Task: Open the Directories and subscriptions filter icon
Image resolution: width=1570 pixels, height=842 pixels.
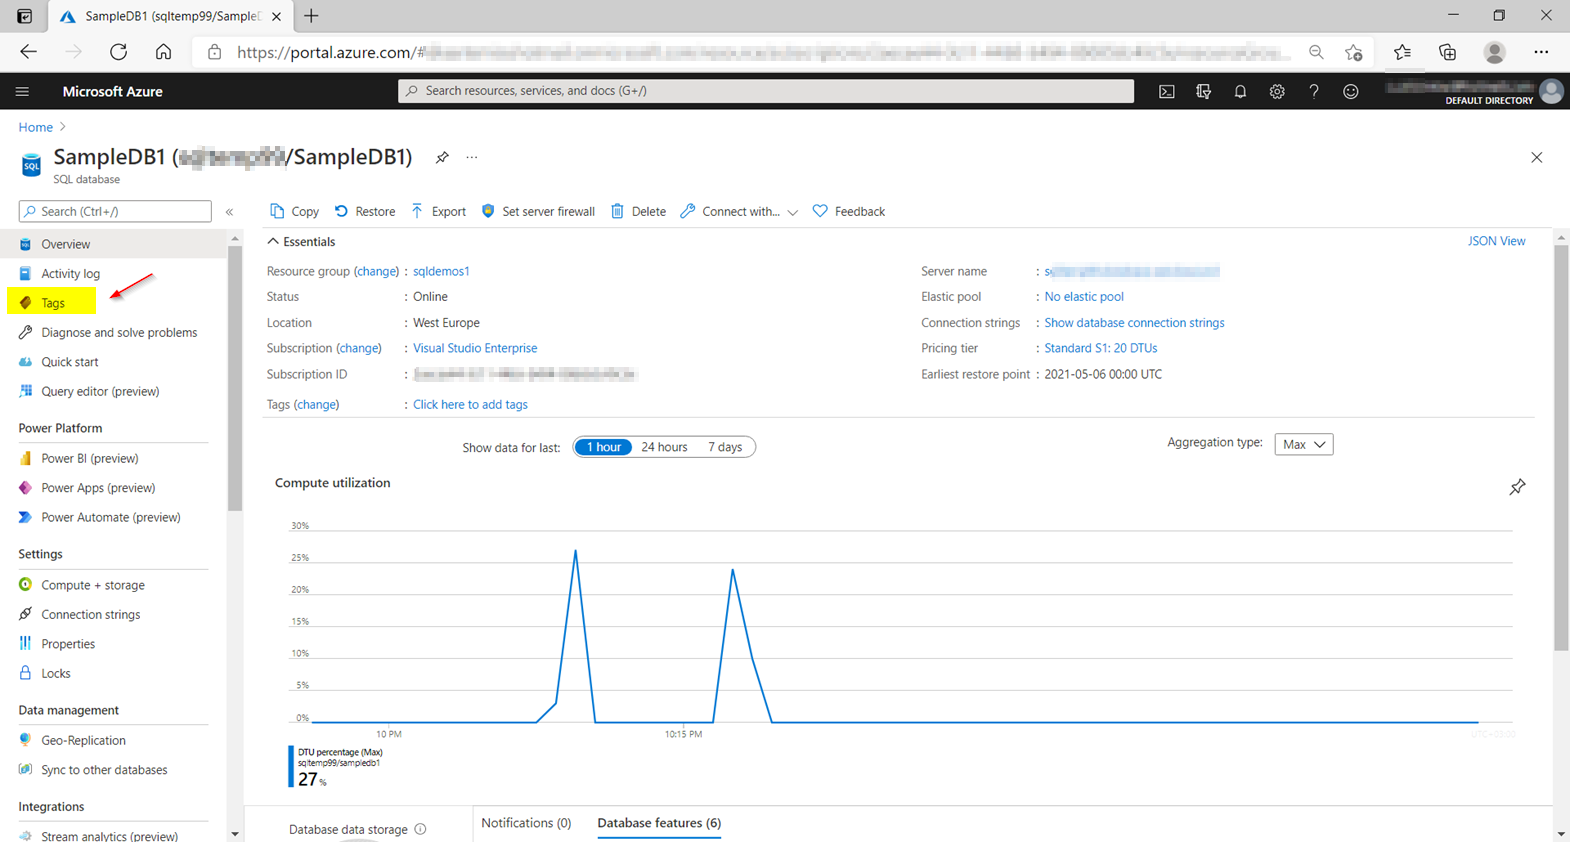Action: [x=1203, y=91]
